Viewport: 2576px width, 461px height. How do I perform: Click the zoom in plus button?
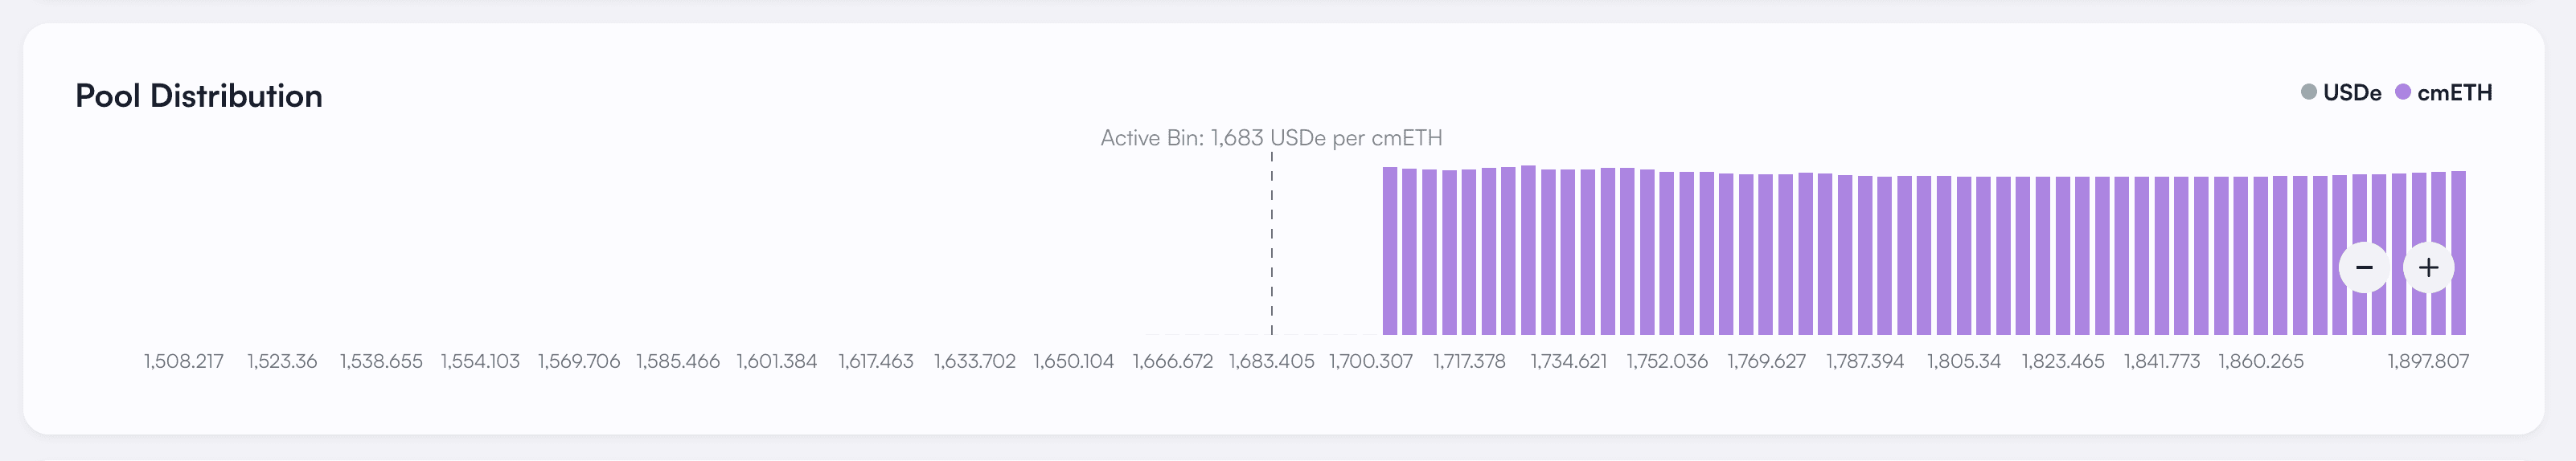coord(2428,268)
